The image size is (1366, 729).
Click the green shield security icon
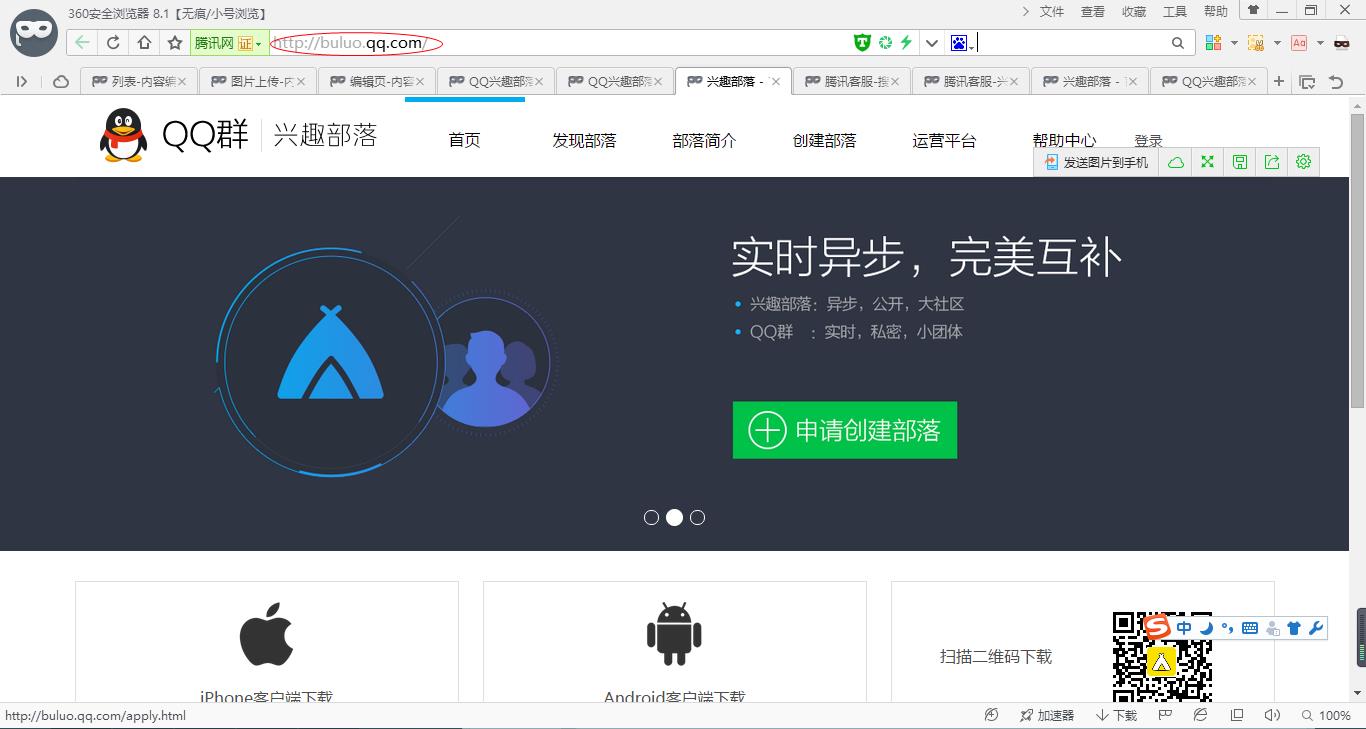pos(862,42)
